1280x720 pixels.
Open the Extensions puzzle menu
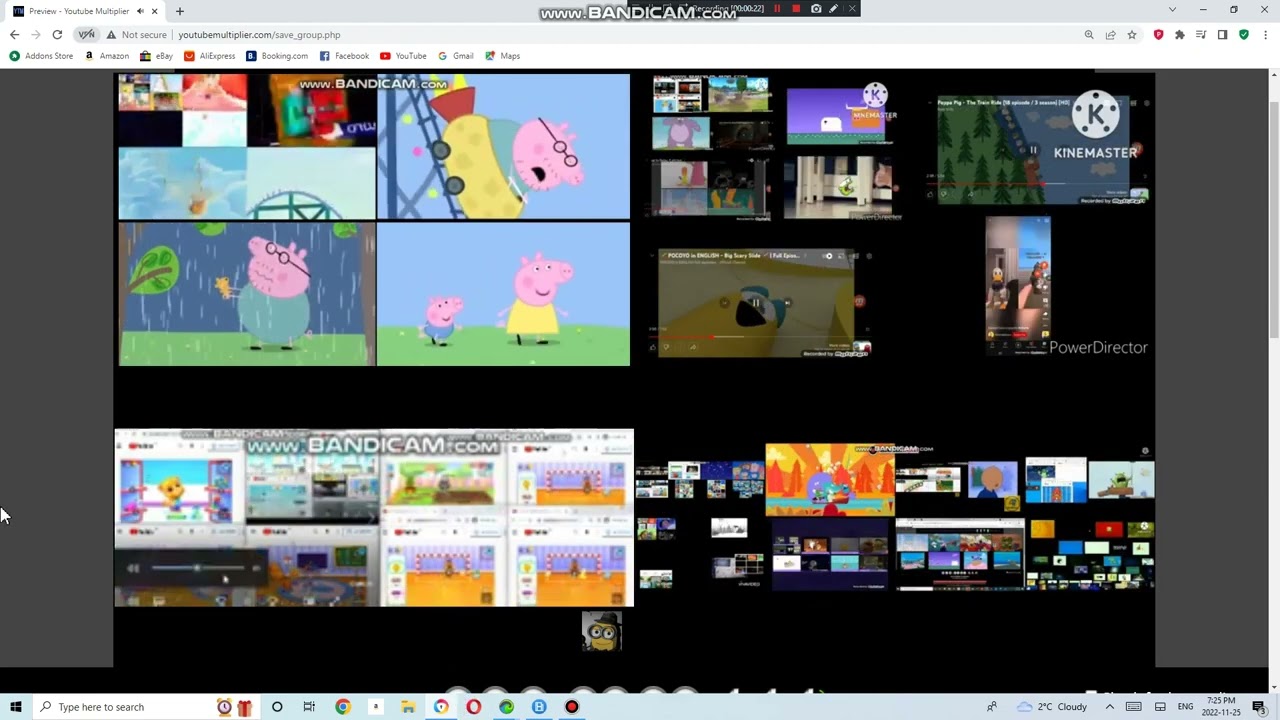pyautogui.click(x=1180, y=35)
